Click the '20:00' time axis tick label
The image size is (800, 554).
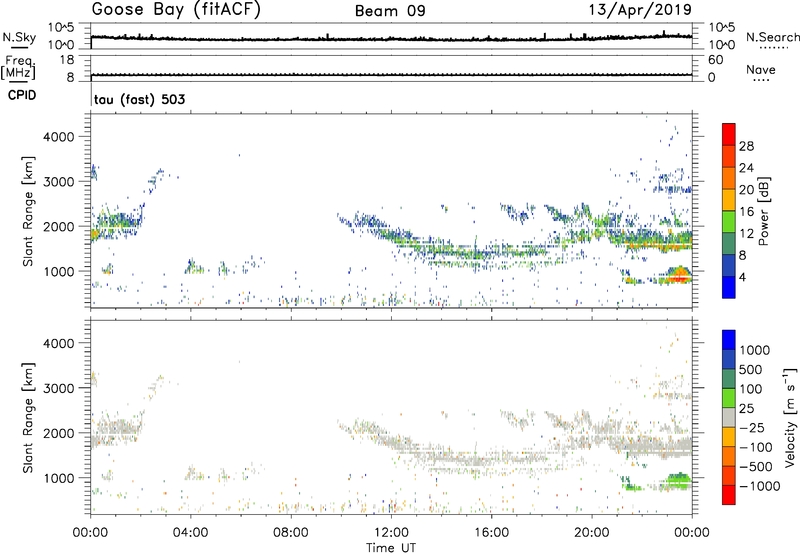(x=592, y=533)
